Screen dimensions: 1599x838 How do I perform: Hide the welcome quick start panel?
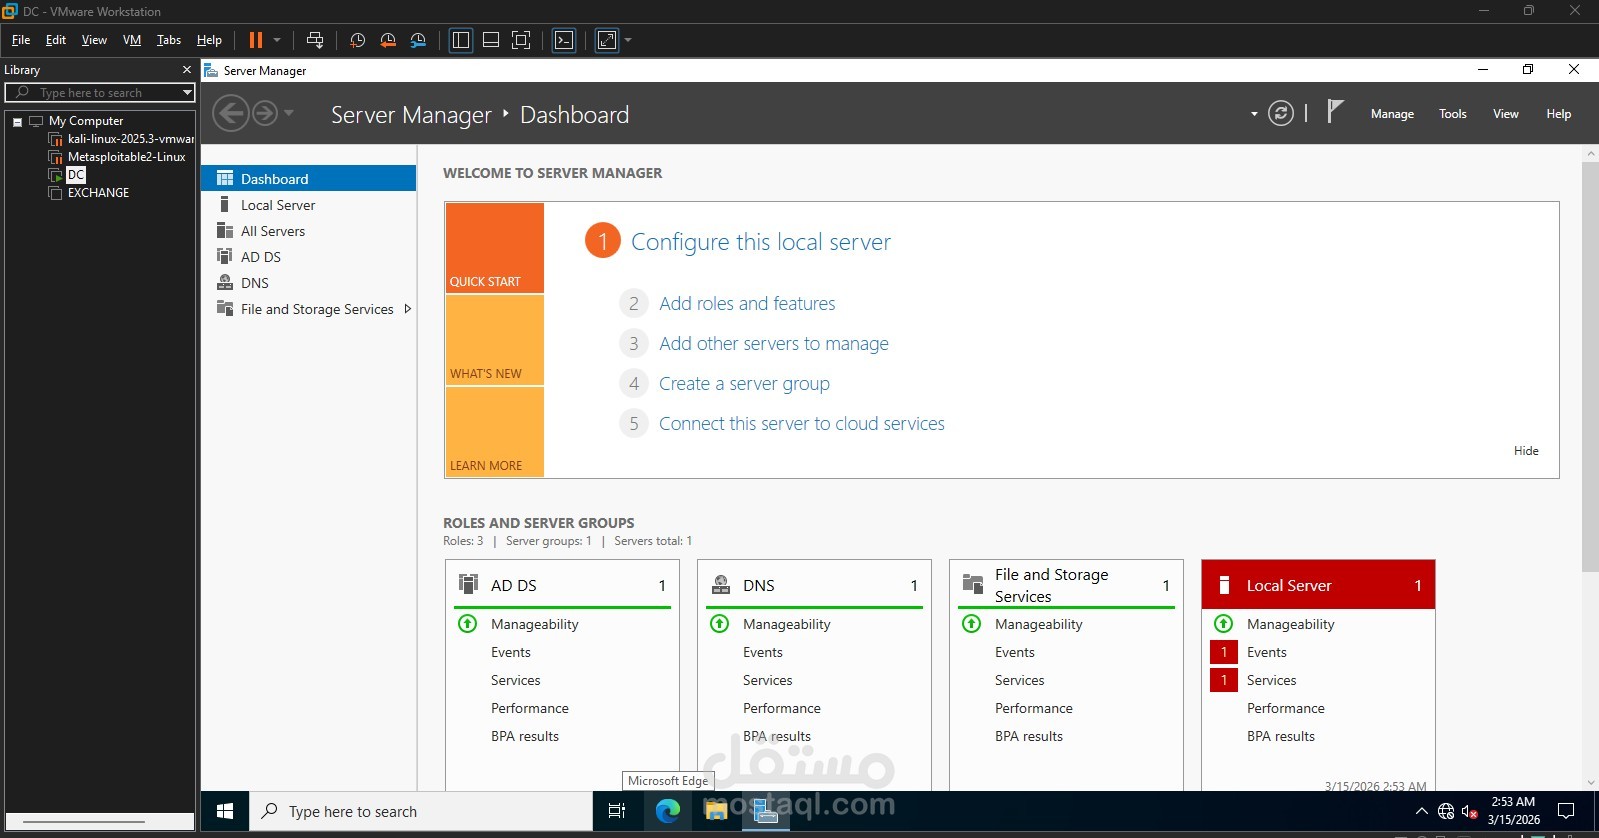click(1526, 451)
